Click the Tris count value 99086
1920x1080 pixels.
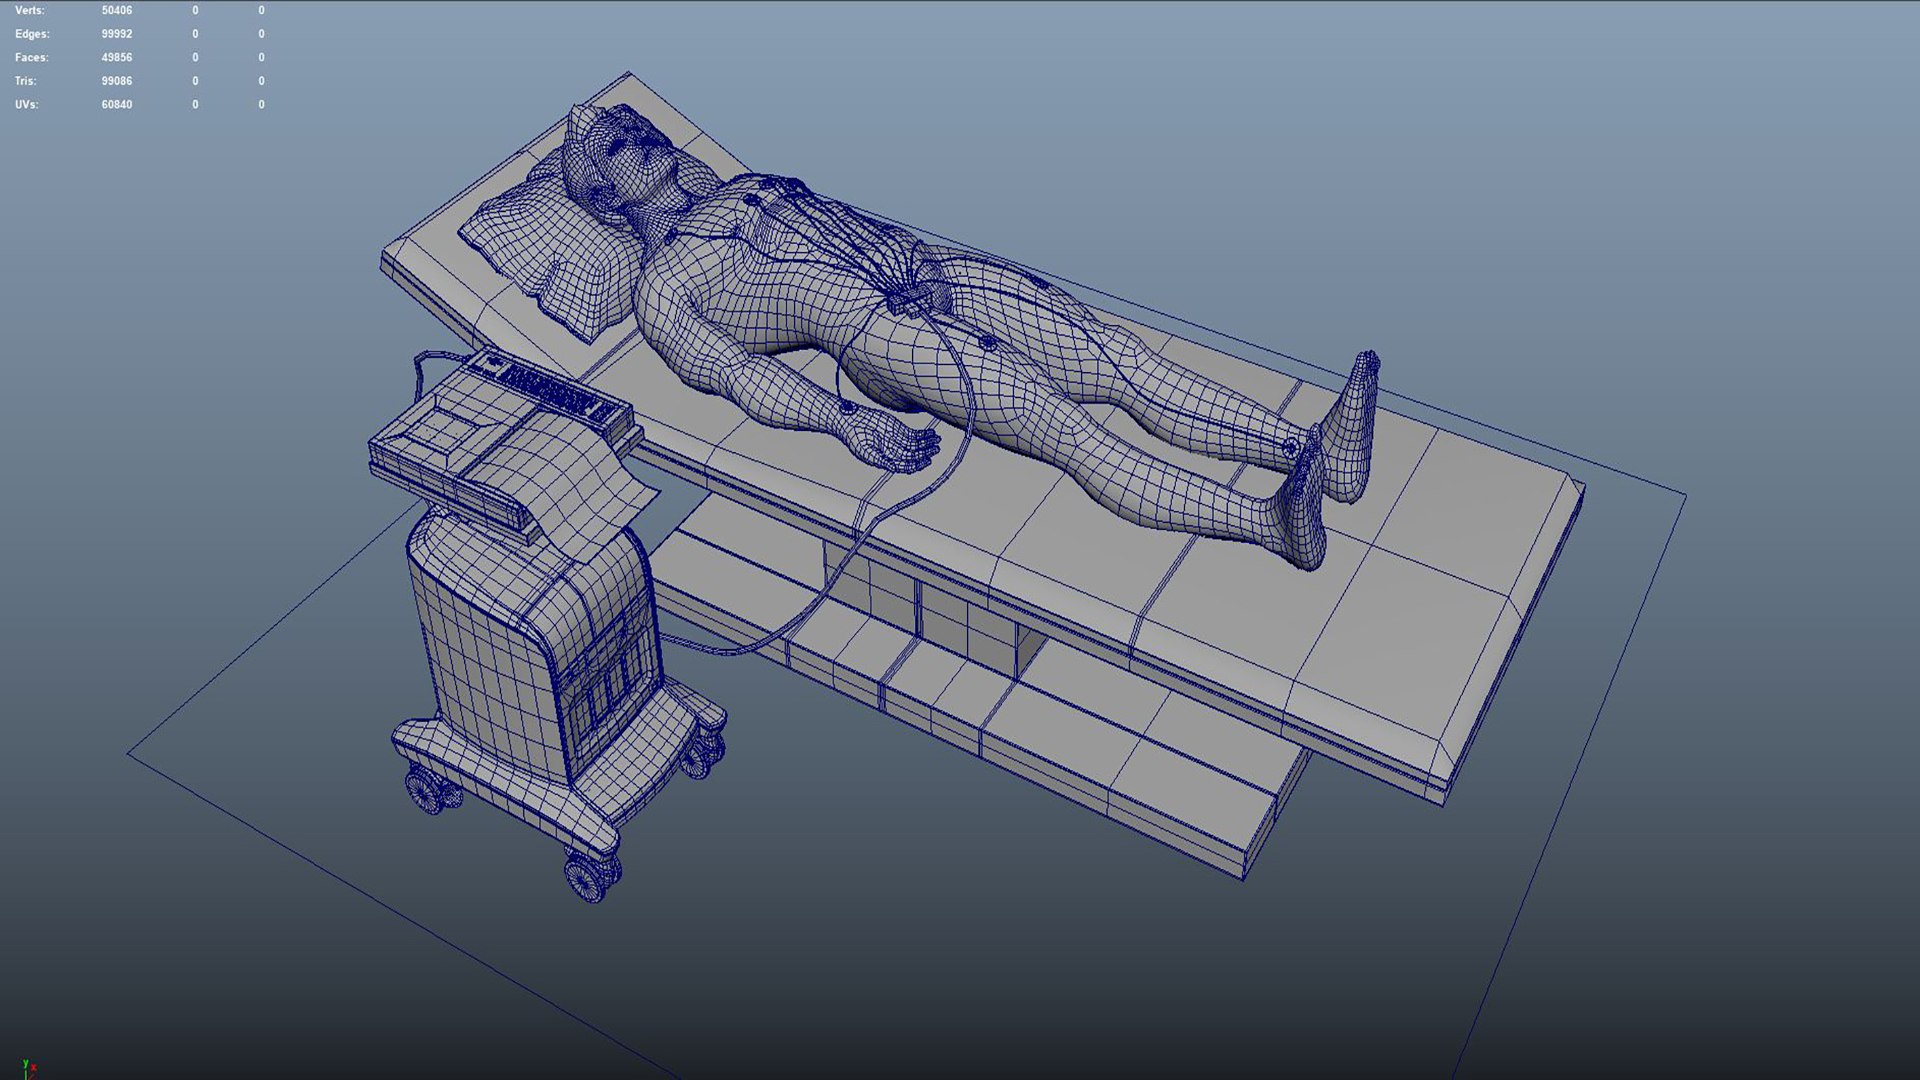(x=116, y=81)
